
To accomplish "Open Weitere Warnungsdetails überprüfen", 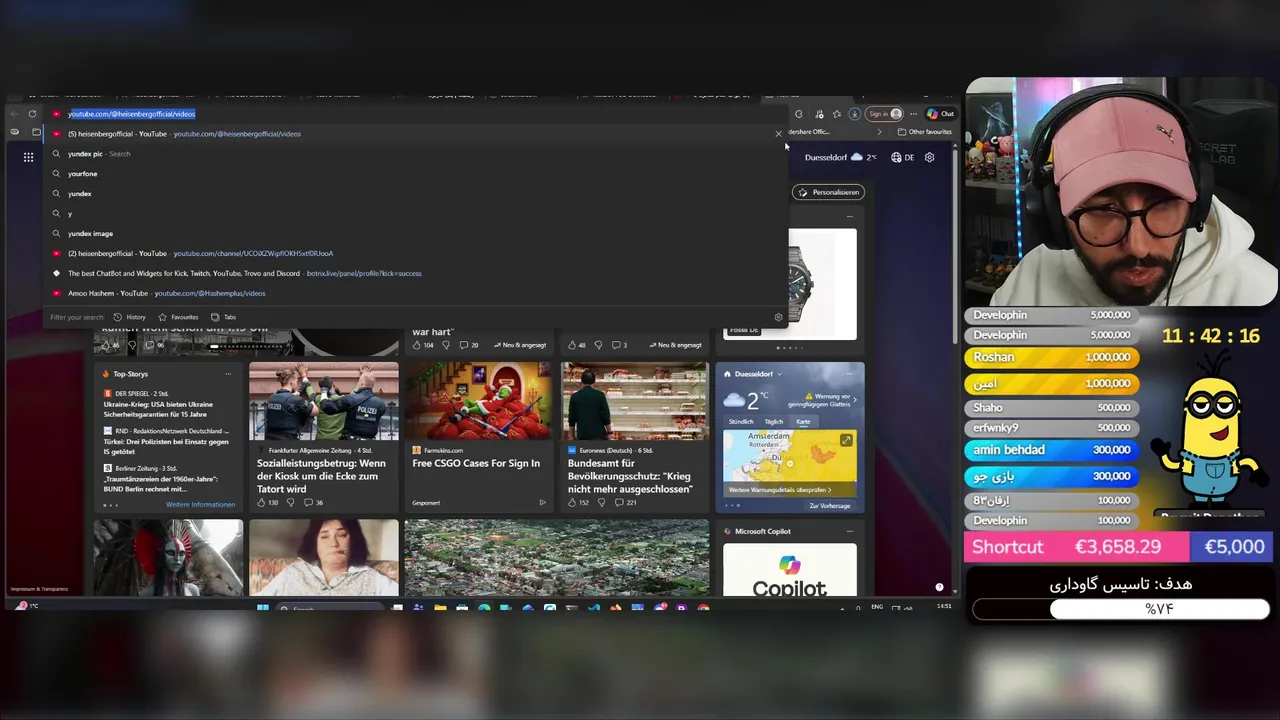I will click(x=780, y=490).
